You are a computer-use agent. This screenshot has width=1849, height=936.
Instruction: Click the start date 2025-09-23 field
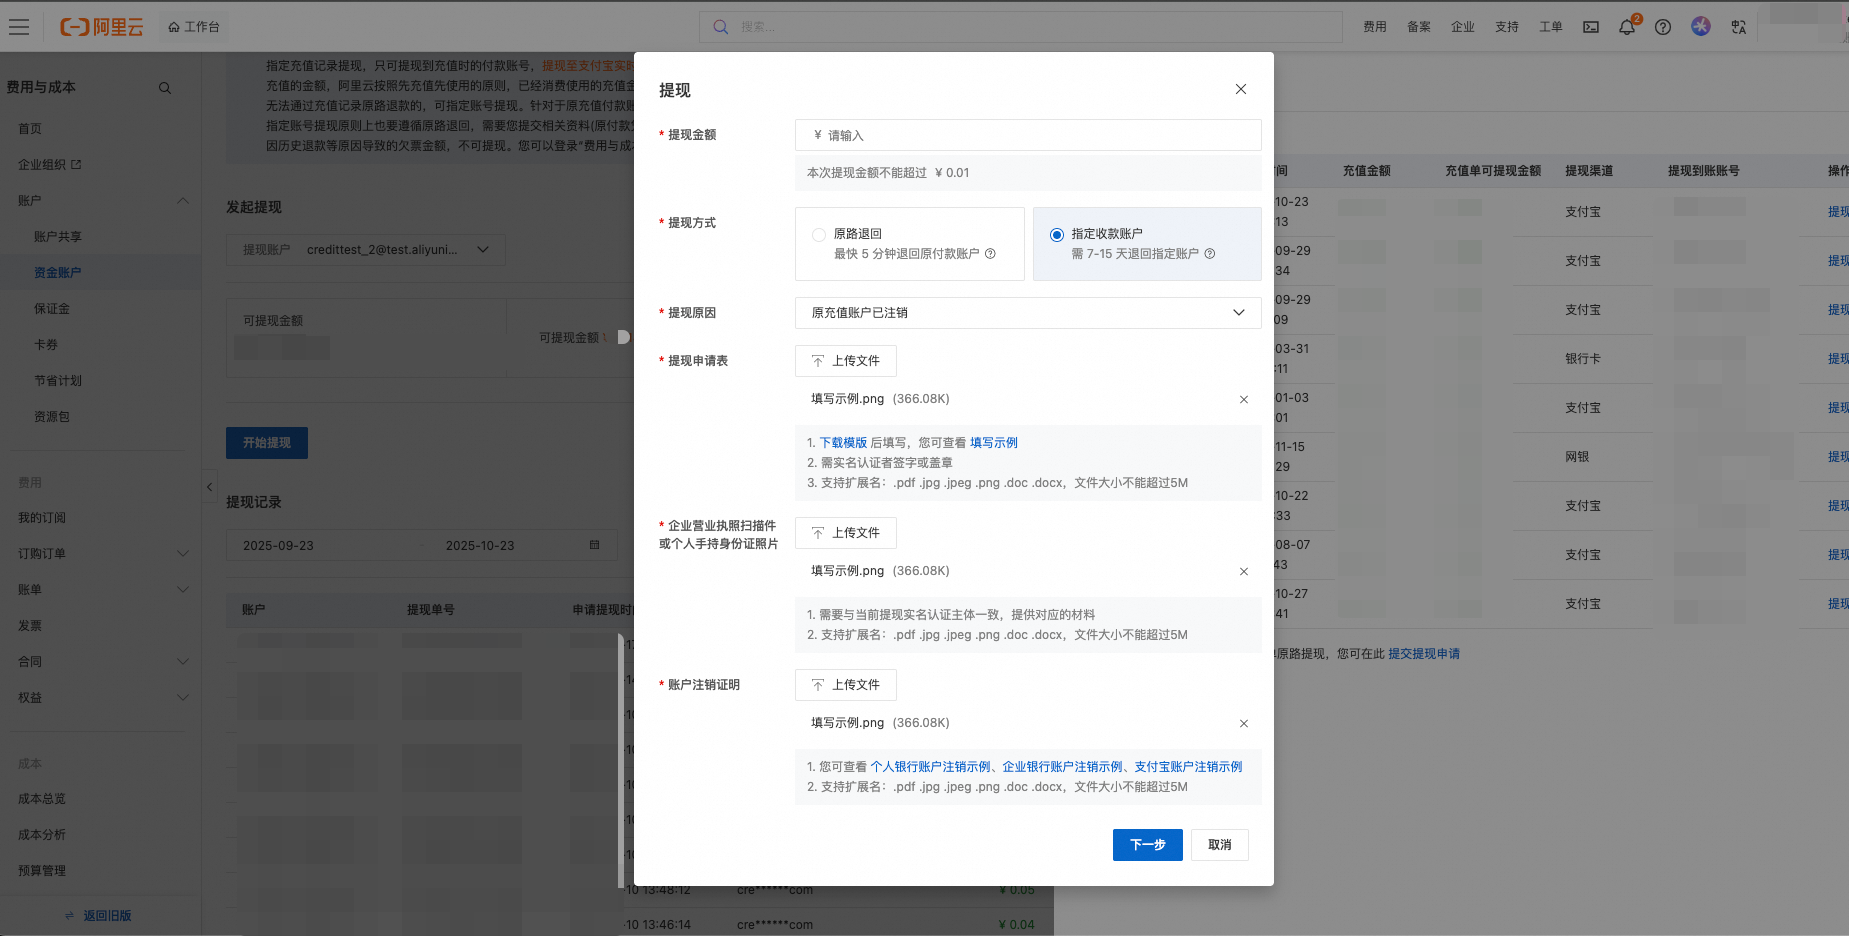(279, 546)
